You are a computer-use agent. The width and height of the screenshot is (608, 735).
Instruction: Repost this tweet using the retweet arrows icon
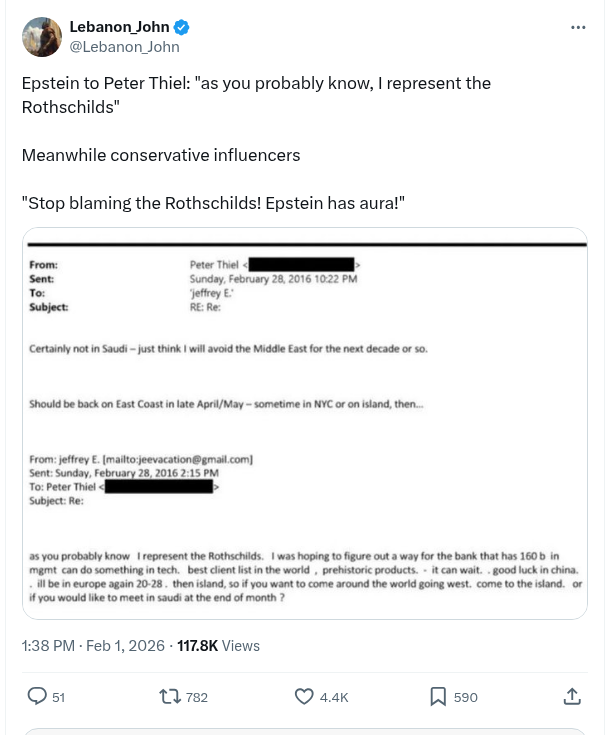point(171,696)
